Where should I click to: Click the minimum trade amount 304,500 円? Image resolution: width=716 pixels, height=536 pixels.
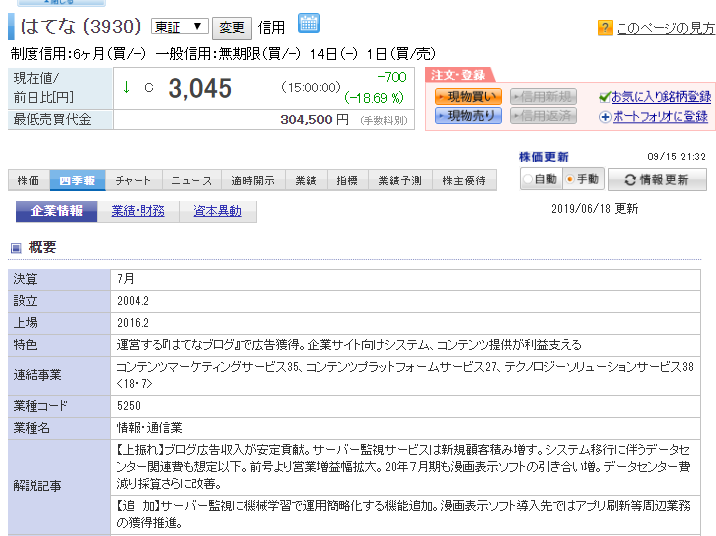(x=315, y=120)
